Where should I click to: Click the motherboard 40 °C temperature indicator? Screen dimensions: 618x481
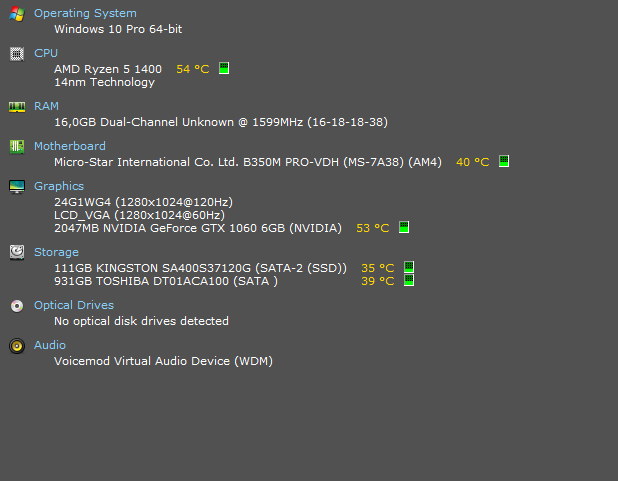click(504, 161)
